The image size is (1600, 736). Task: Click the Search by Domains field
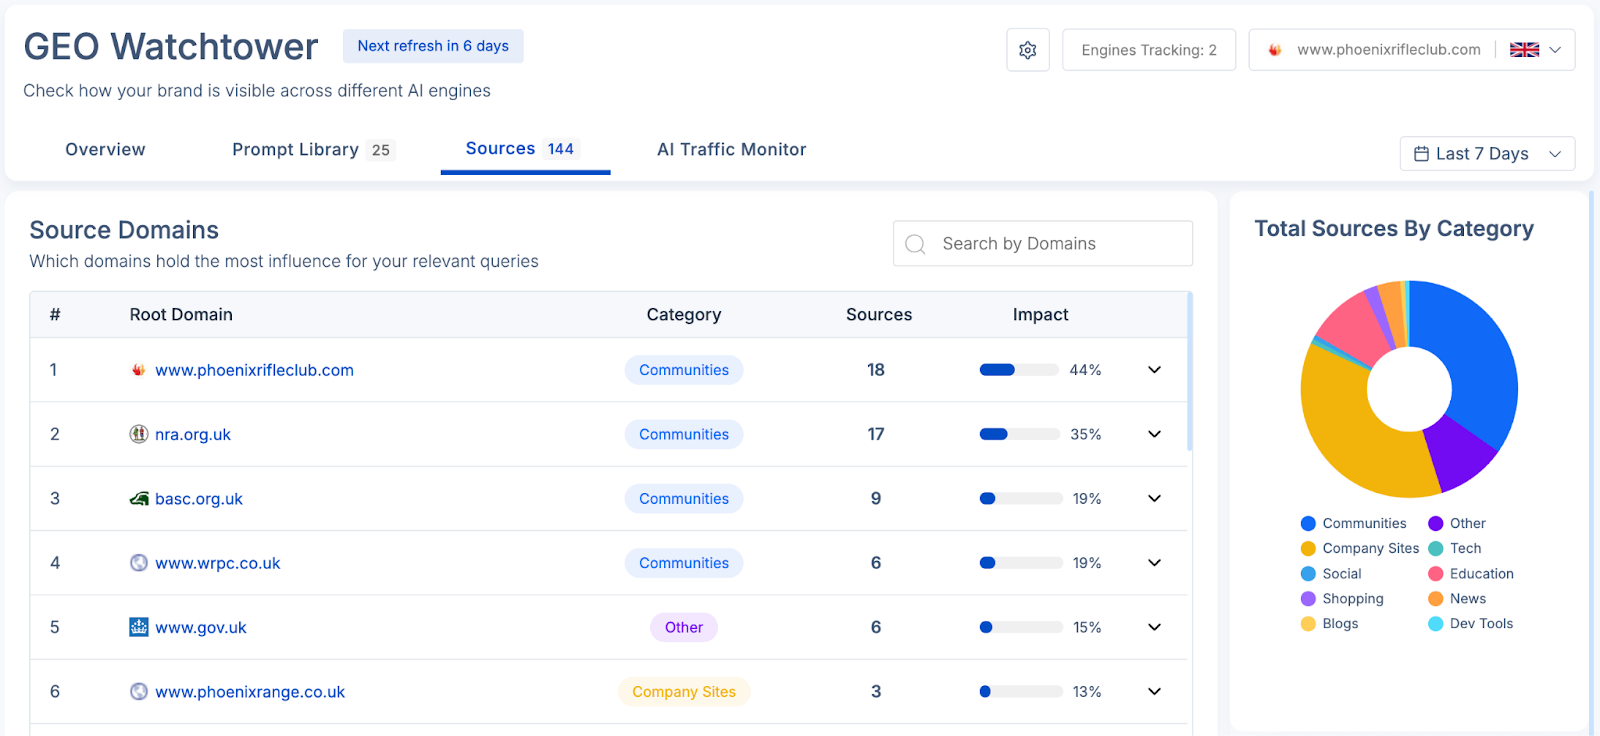tap(1043, 244)
